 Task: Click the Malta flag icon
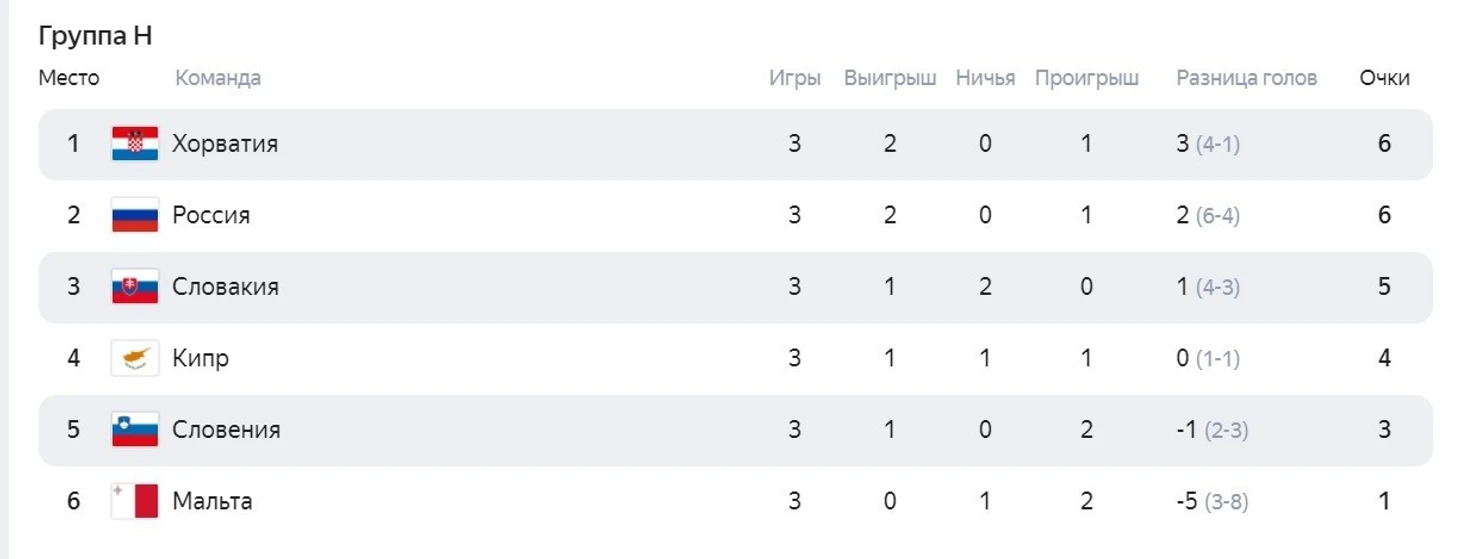[x=135, y=502]
